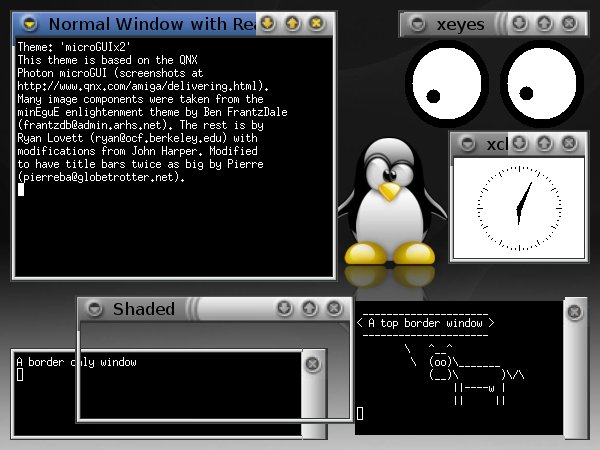
Task: Click the 'Theme: microGUIx2' line
Action: coord(74,47)
